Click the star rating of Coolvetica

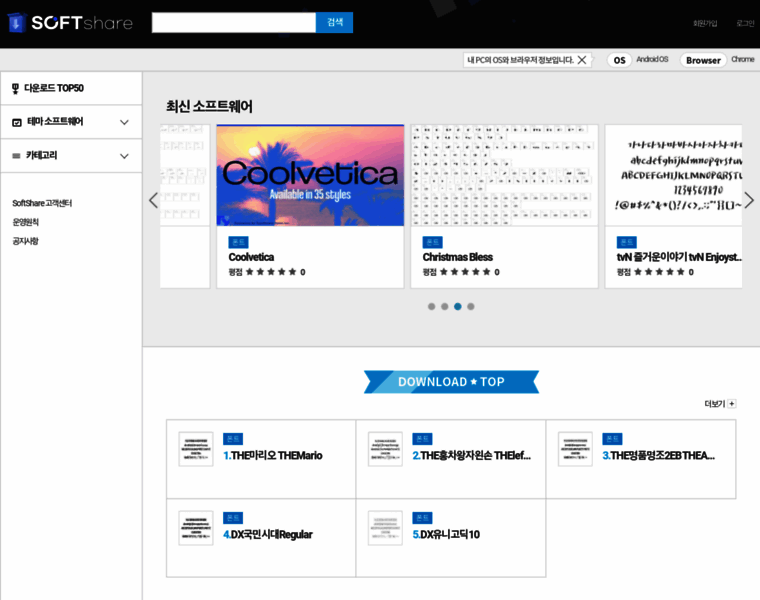pos(271,272)
